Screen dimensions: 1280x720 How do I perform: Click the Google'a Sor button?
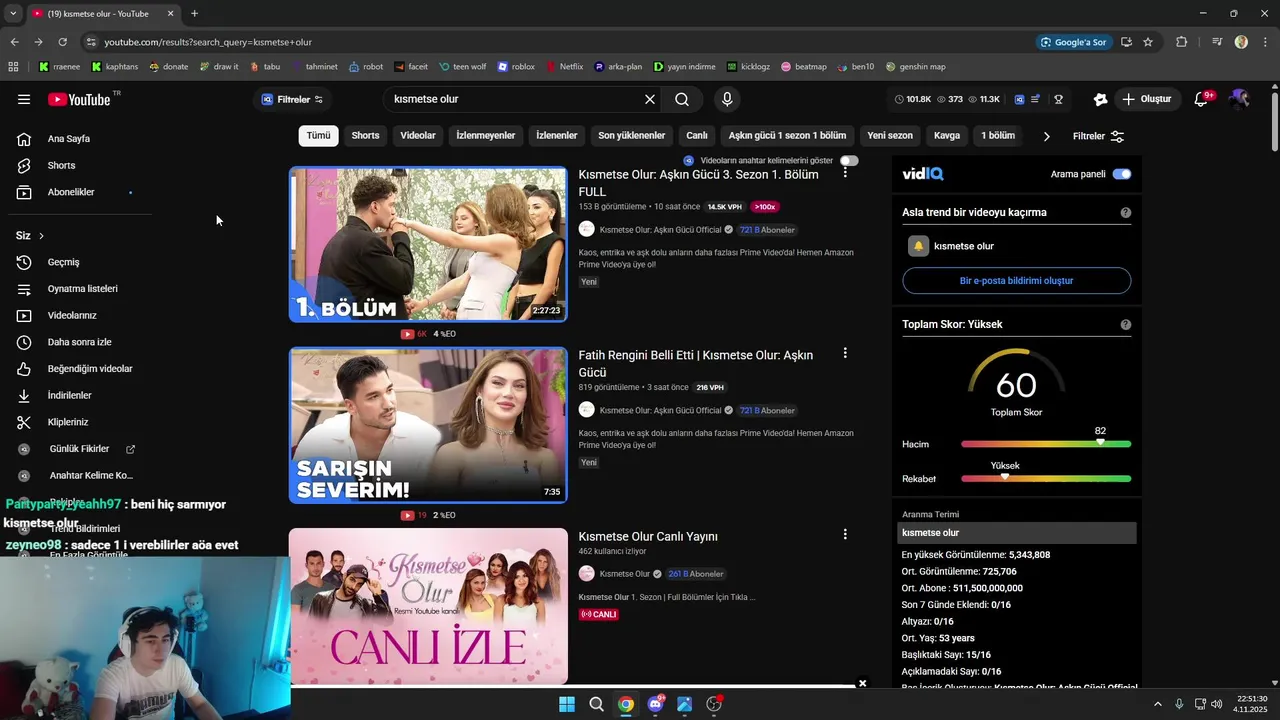pos(1074,42)
